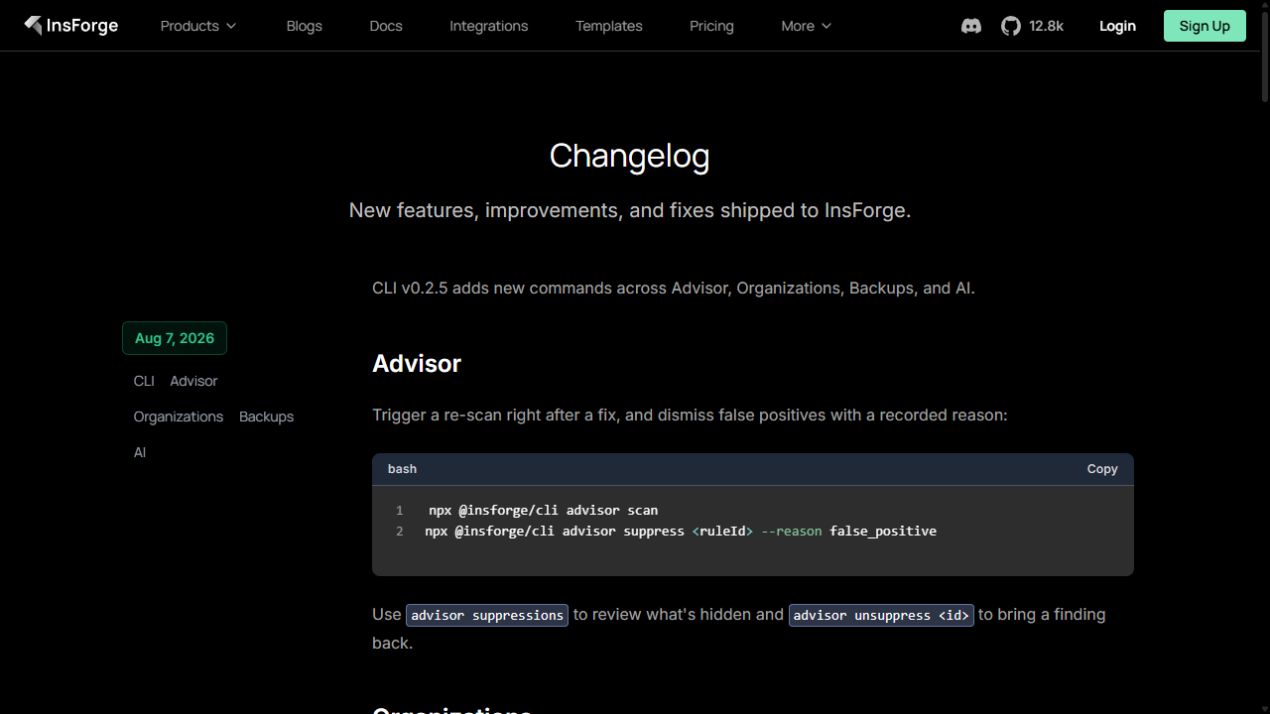
Task: Filter by the Backups tag
Action: (x=266, y=417)
